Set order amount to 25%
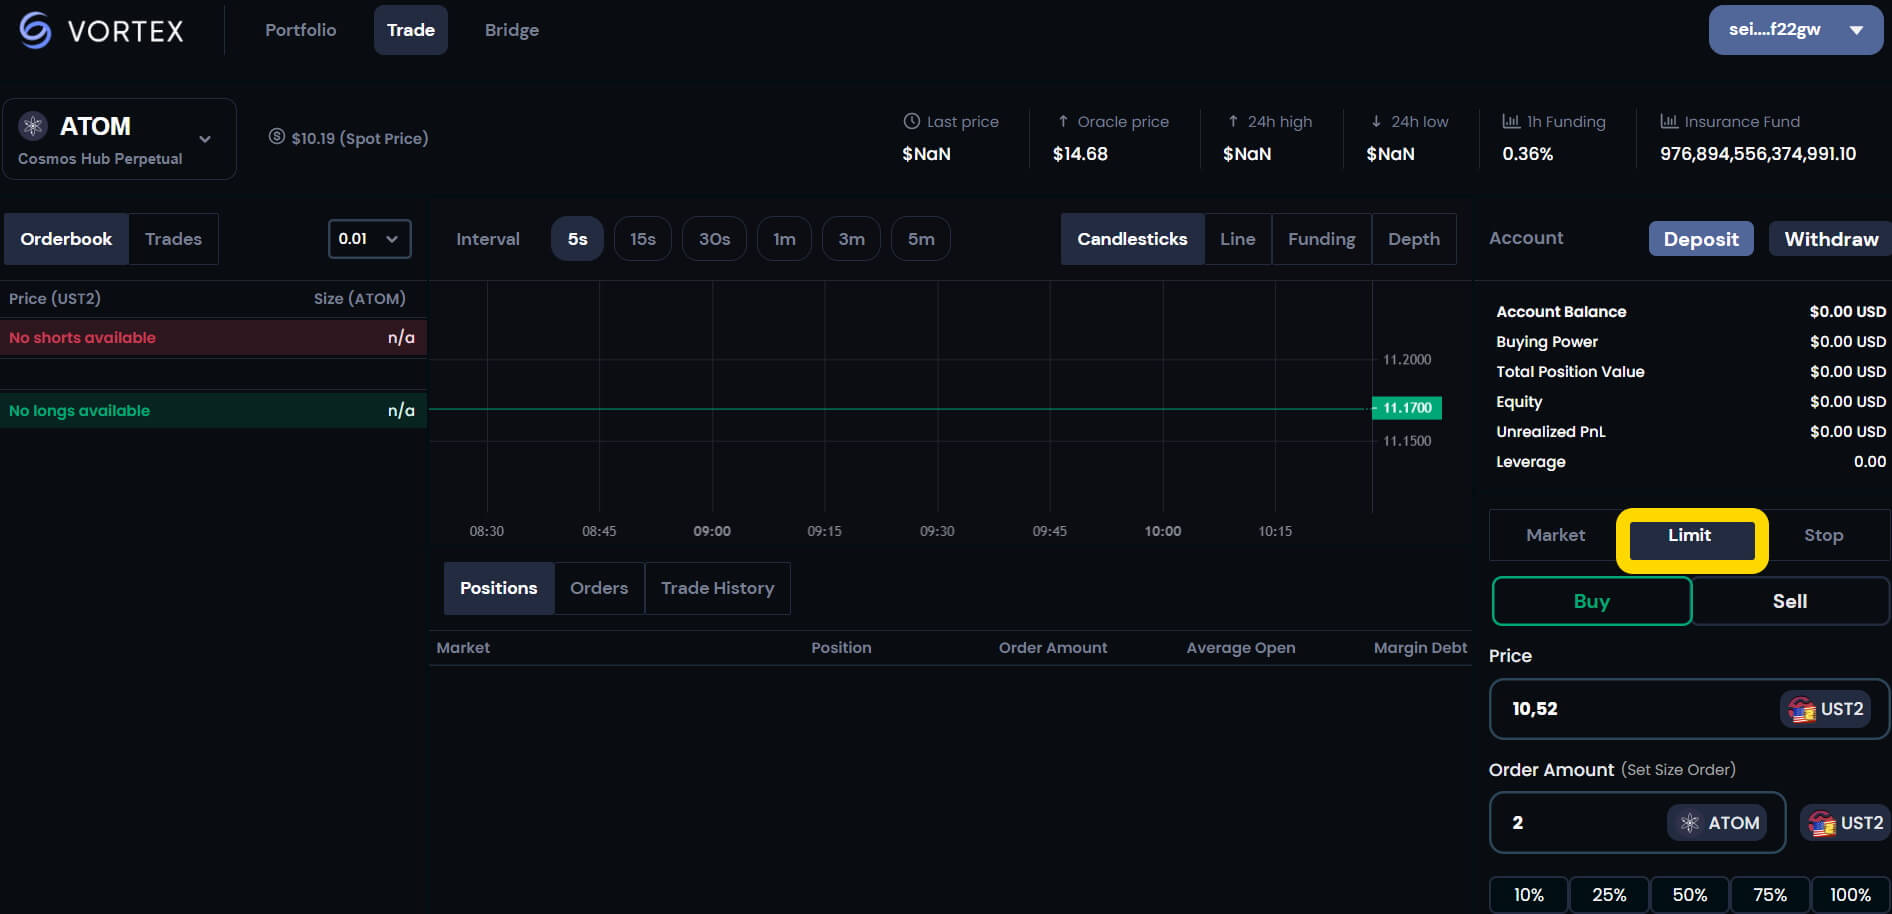The image size is (1892, 914). pyautogui.click(x=1609, y=895)
